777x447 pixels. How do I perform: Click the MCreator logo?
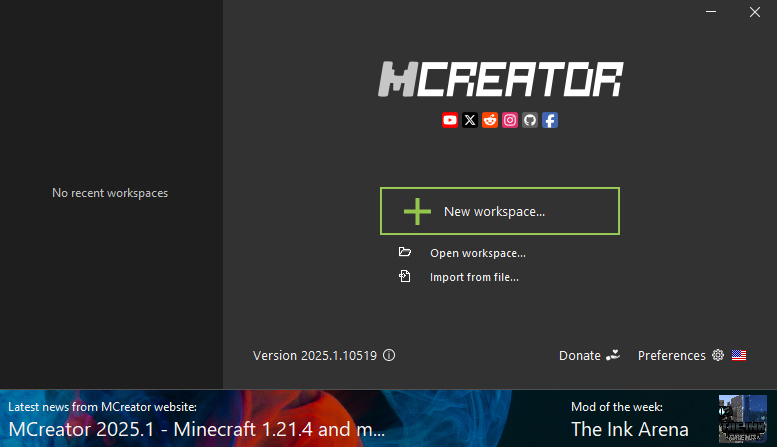click(500, 79)
